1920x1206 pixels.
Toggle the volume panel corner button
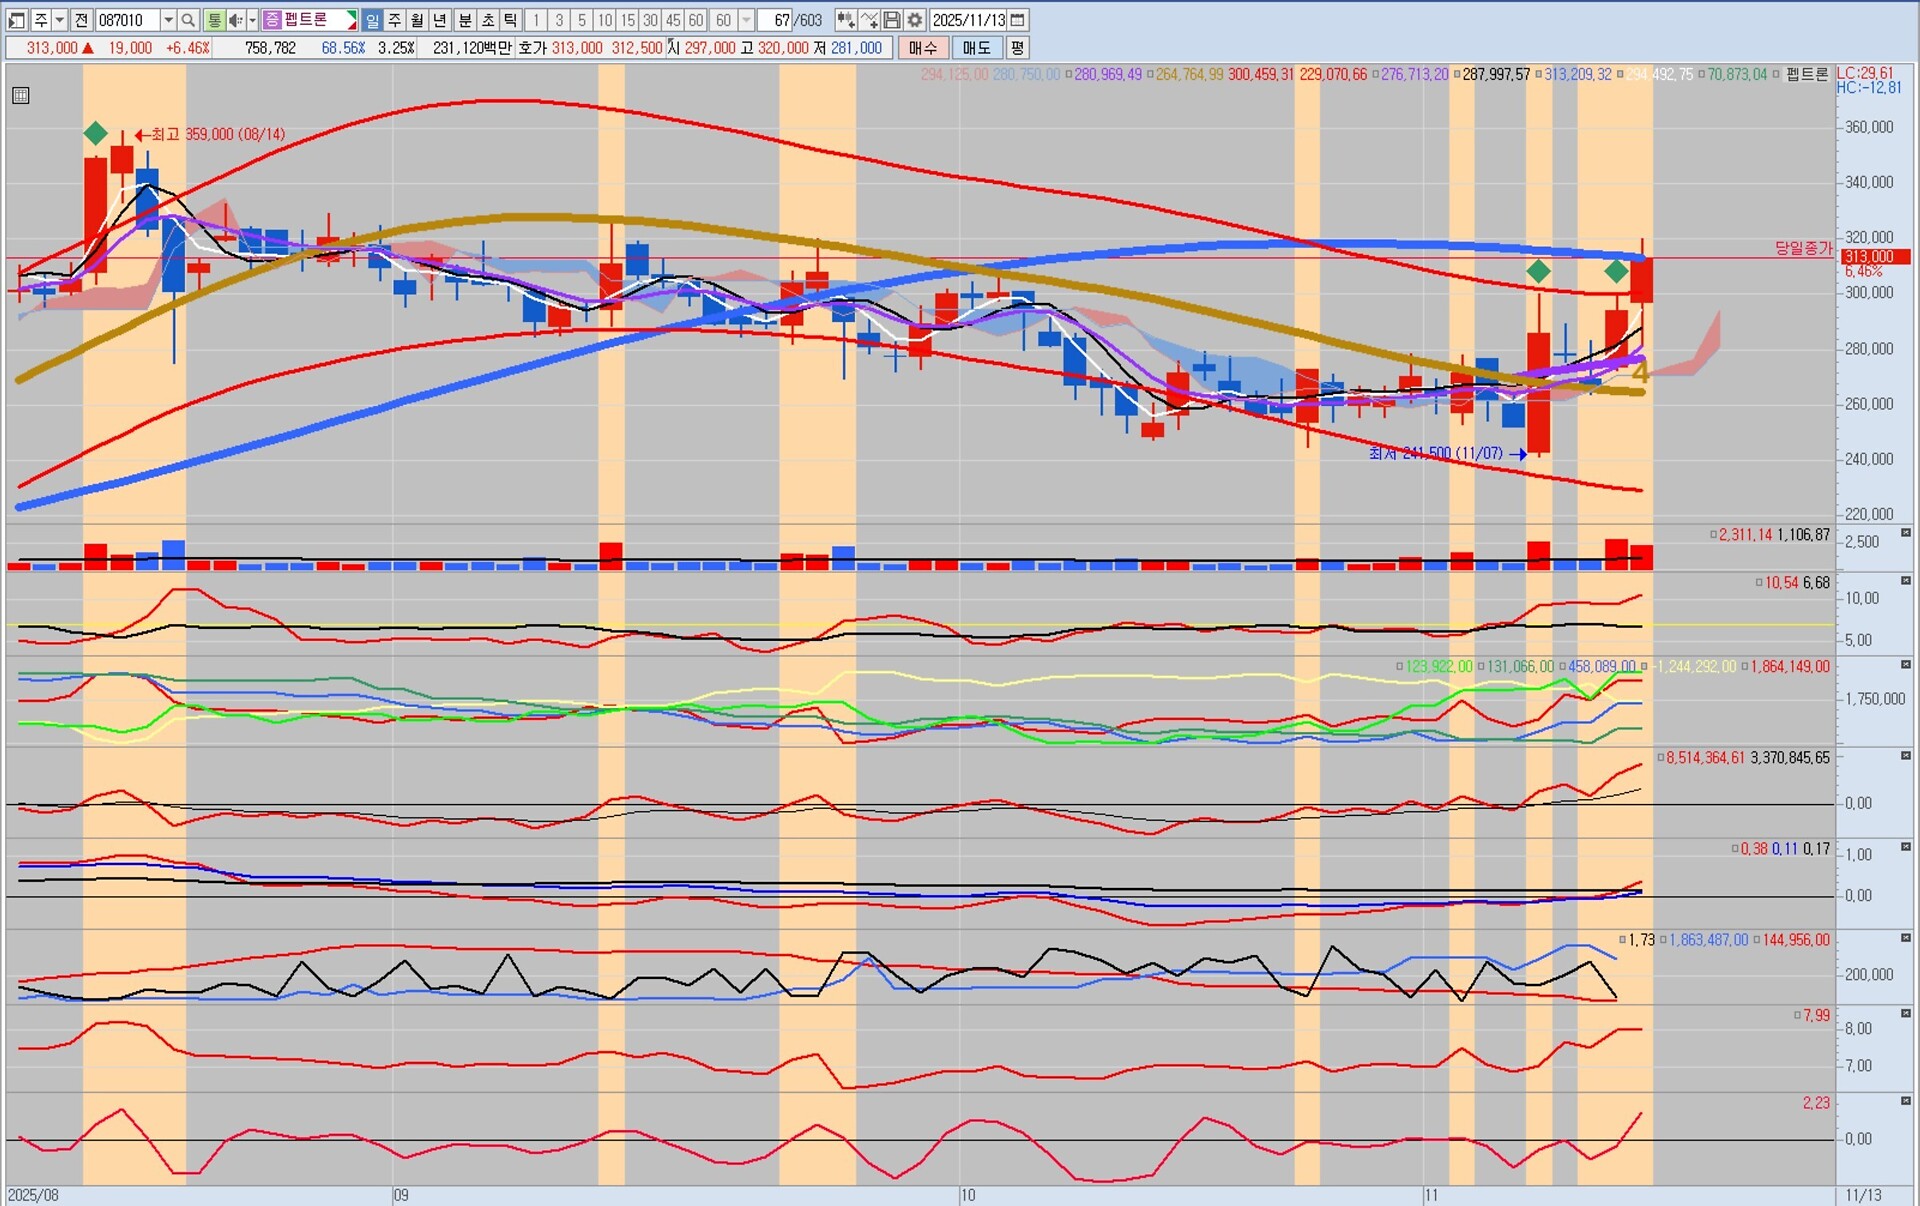pos(1906,533)
